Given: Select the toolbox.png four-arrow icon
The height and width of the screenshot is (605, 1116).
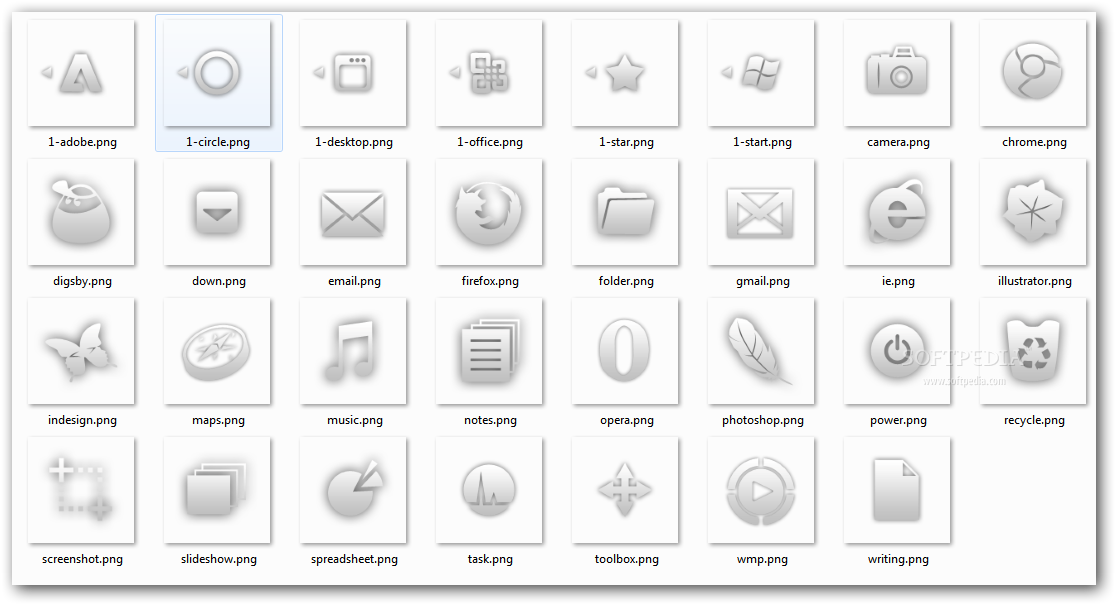Looking at the screenshot, I should point(625,490).
